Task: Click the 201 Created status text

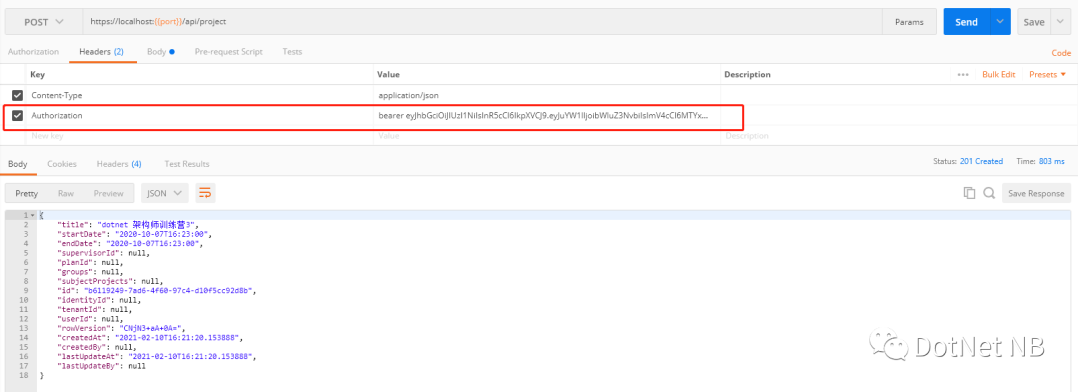Action: [x=981, y=161]
